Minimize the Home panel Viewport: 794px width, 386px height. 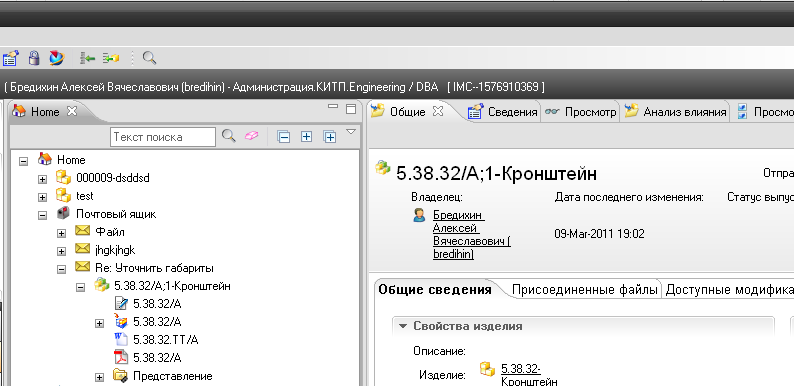point(333,106)
